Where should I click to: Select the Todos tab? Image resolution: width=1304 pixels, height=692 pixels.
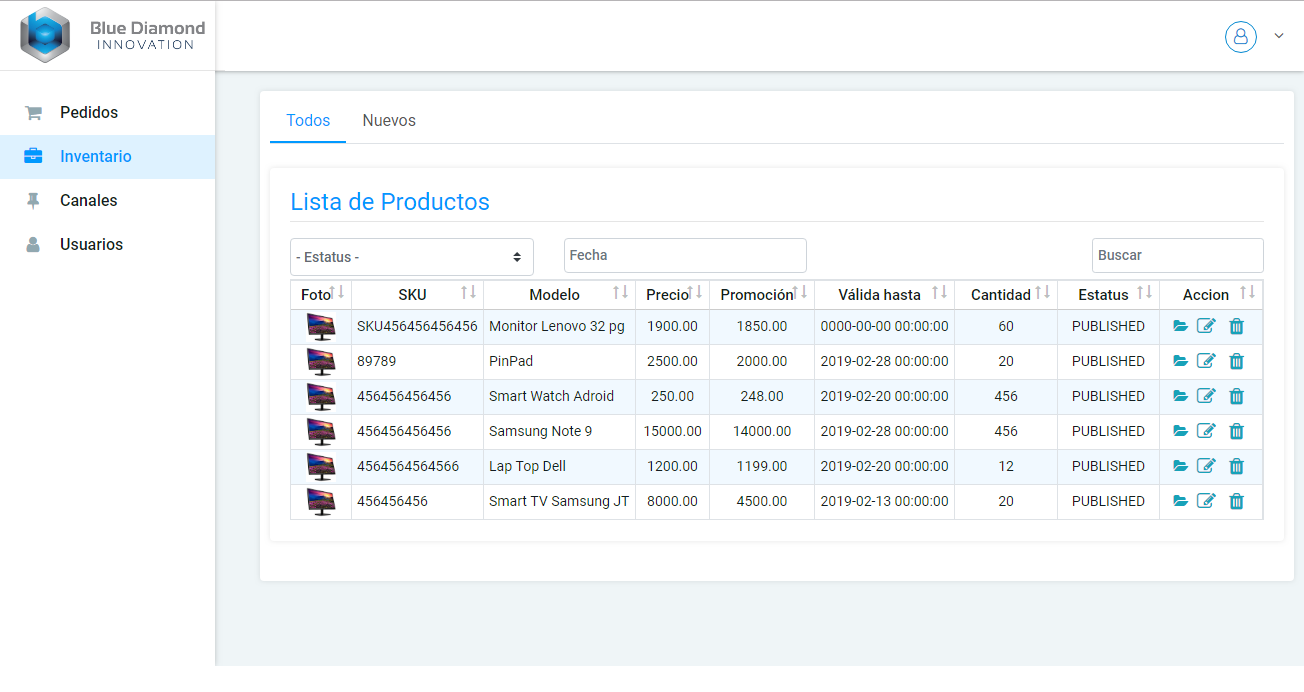click(x=308, y=120)
